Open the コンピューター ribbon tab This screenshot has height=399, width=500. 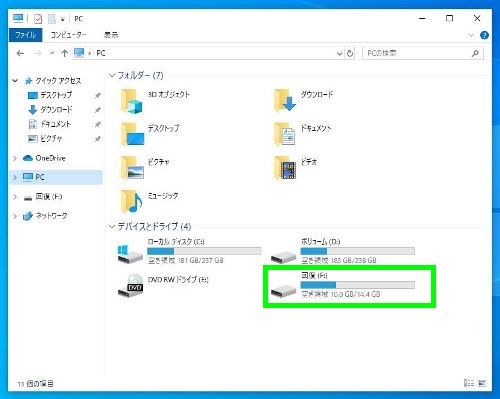(69, 35)
